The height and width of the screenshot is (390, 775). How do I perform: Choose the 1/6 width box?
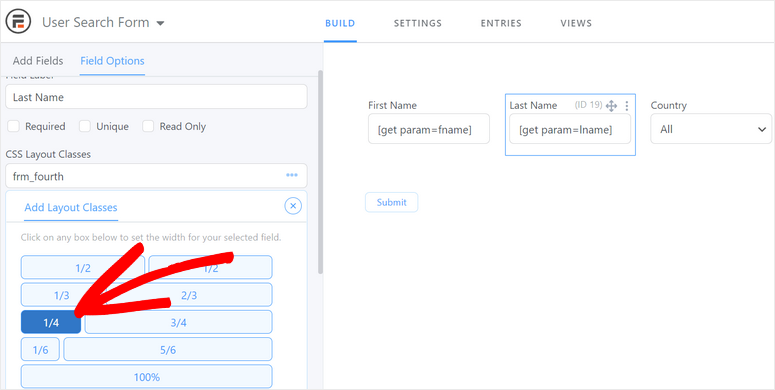pyautogui.click(x=41, y=350)
